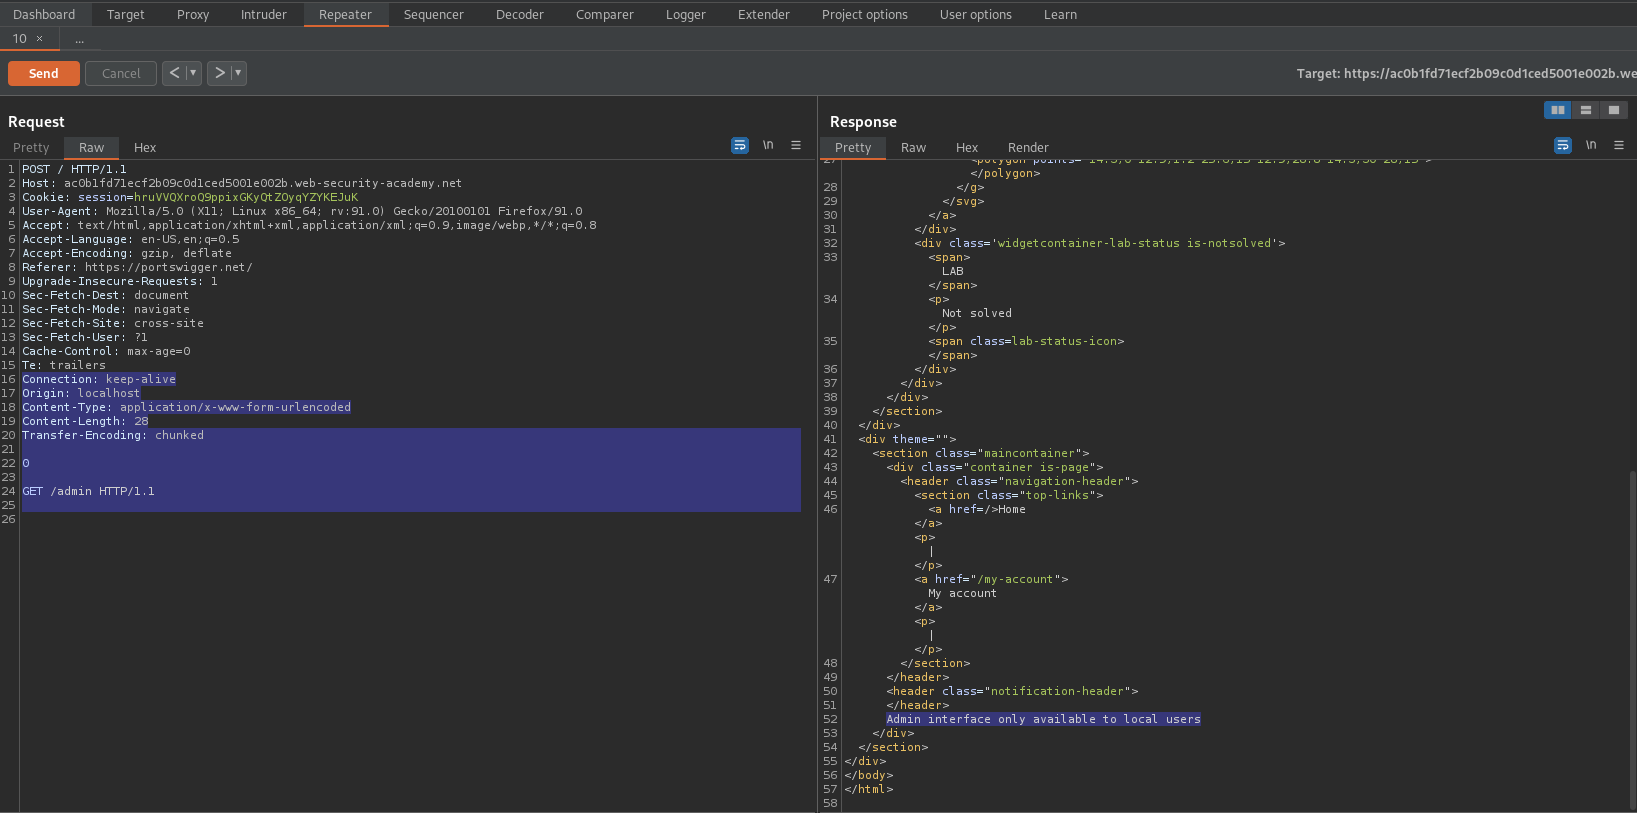
Task: Open the Logger tab
Action: 686,14
